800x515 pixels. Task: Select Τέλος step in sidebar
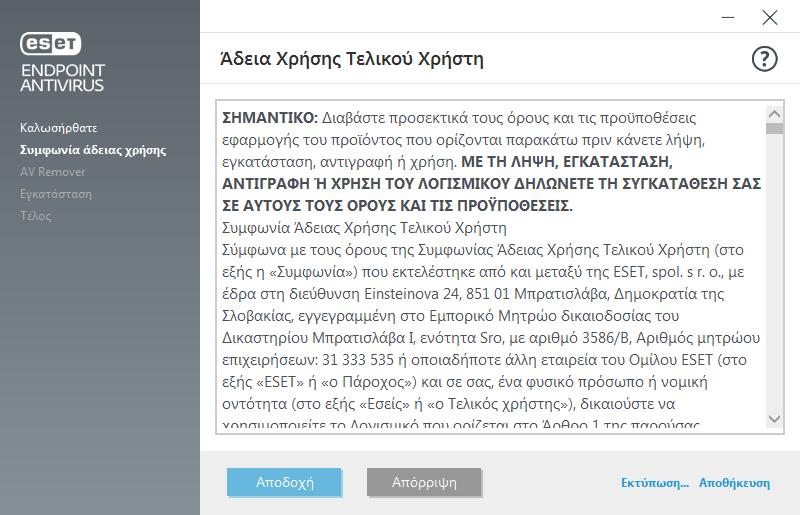[36, 216]
